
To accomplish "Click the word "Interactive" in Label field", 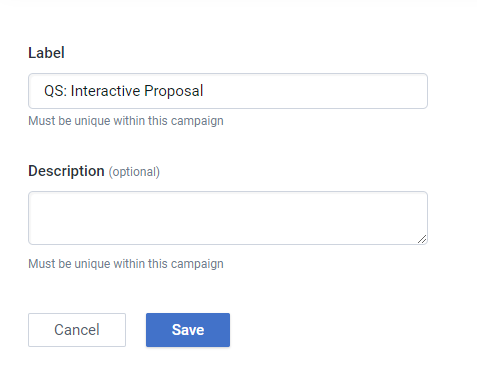I will (x=105, y=91).
